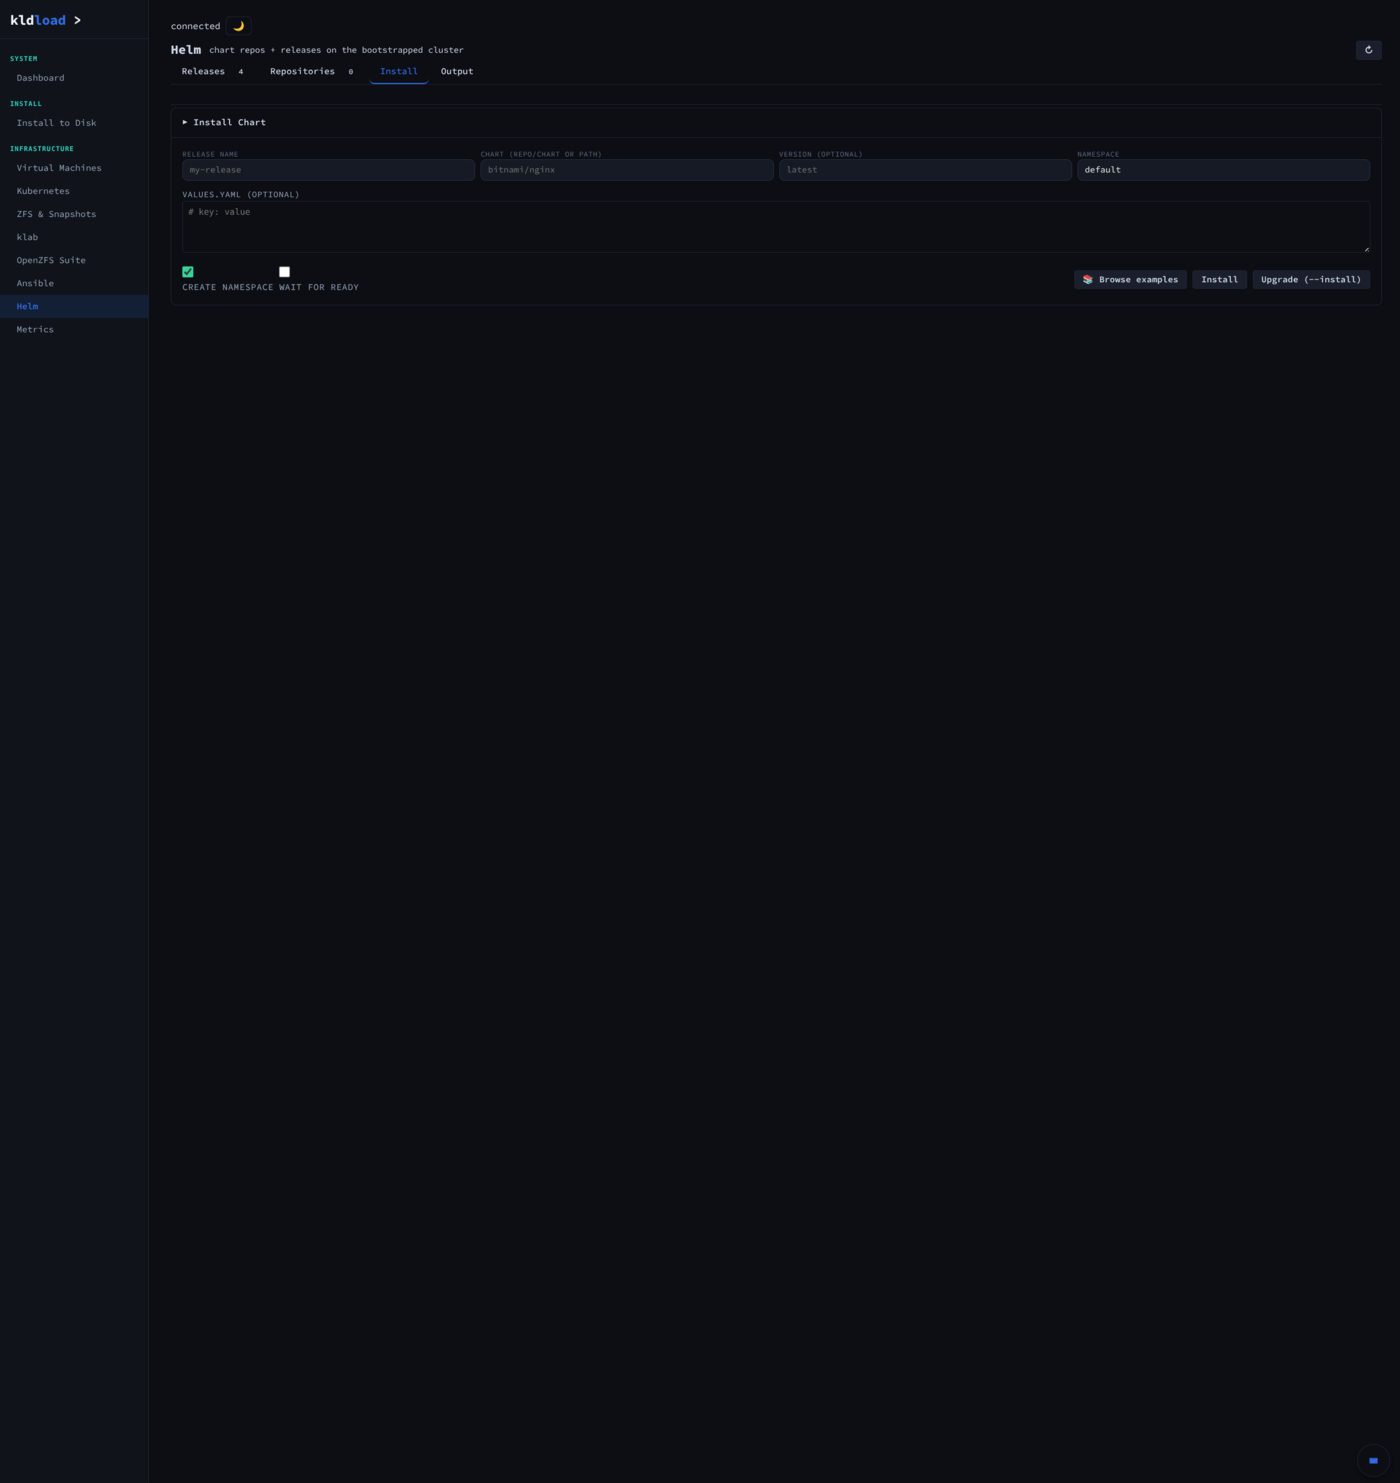Image resolution: width=1400 pixels, height=1483 pixels.
Task: Open the Repositories tab
Action: [311, 71]
